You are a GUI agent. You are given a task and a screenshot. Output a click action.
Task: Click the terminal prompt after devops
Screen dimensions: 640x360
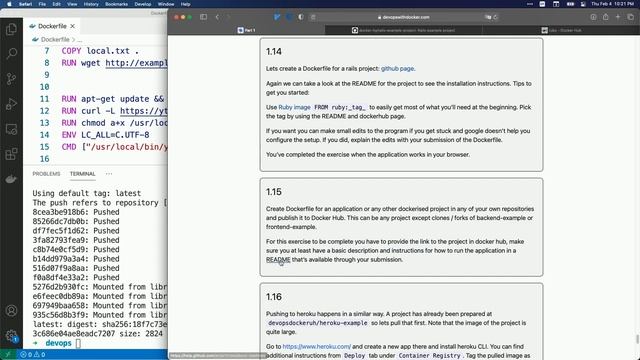coord(78,343)
